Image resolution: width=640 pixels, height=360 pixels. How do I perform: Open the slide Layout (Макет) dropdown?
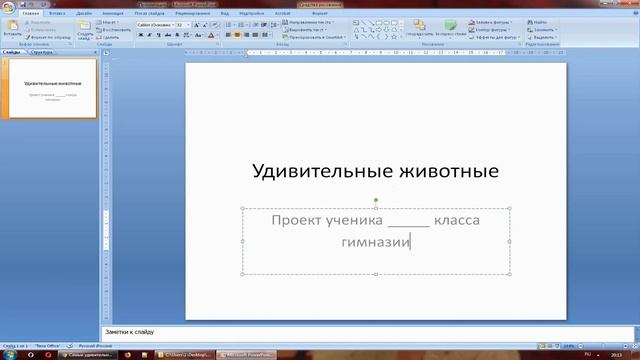coord(108,22)
